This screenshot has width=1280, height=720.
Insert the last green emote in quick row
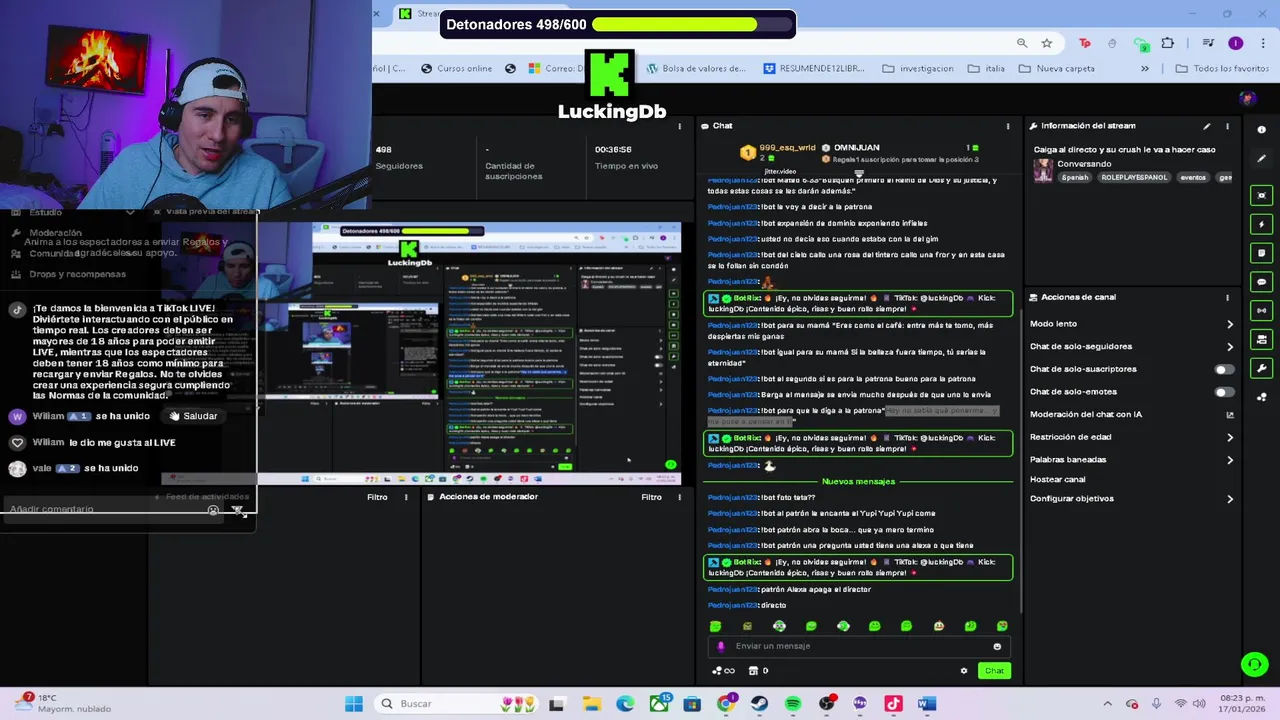click(1002, 626)
